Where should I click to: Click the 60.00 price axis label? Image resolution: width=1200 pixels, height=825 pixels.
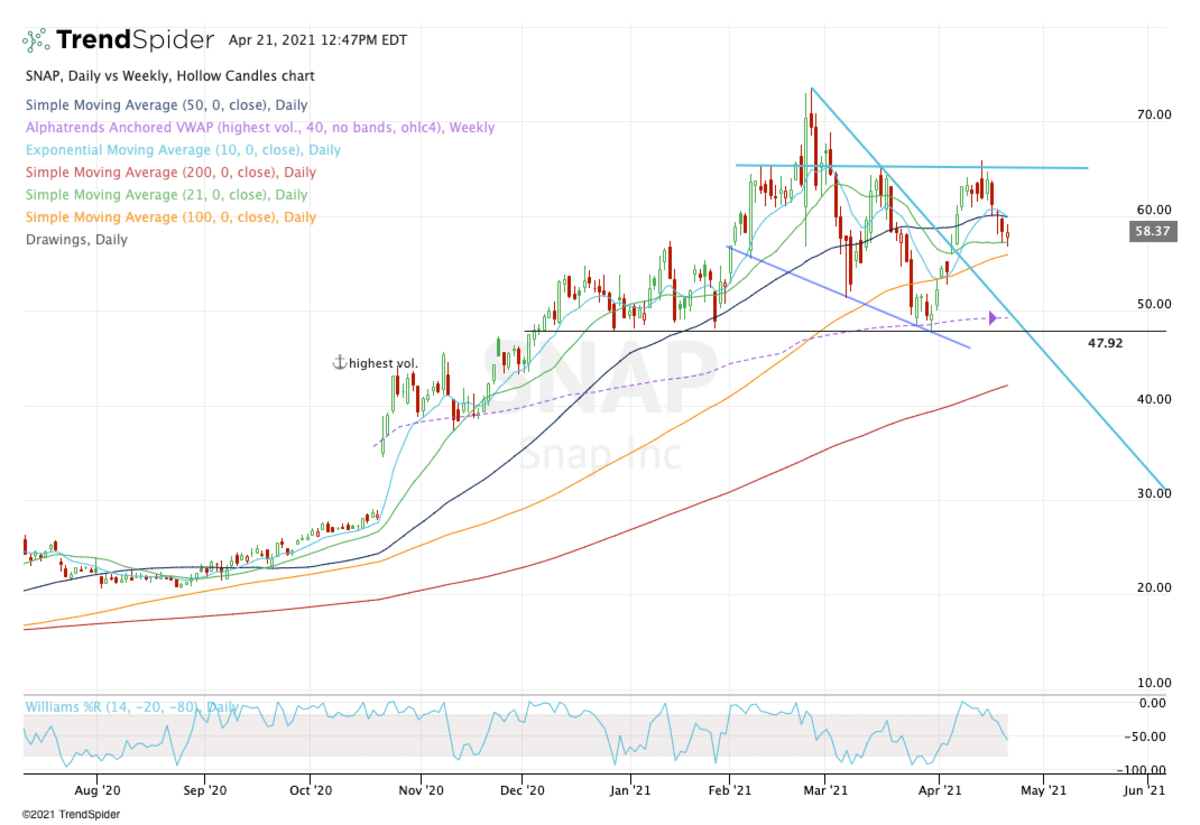pos(1153,210)
